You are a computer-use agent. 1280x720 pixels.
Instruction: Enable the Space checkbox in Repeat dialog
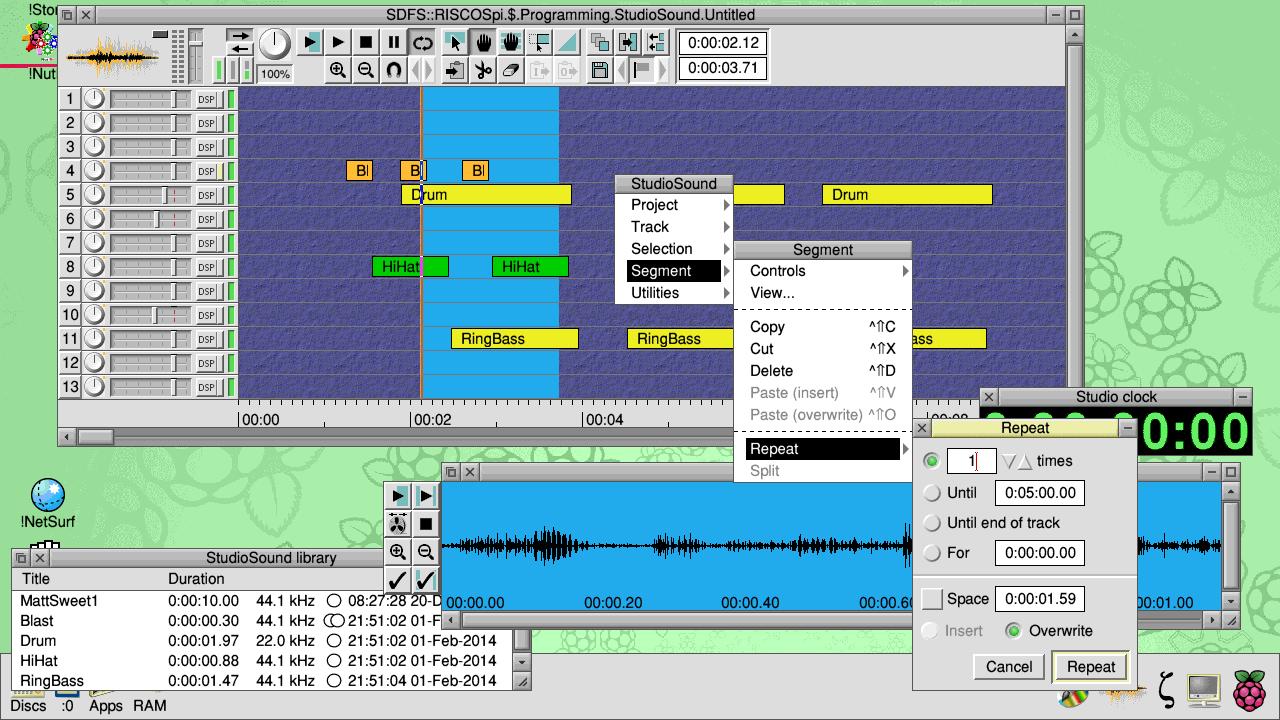(932, 599)
